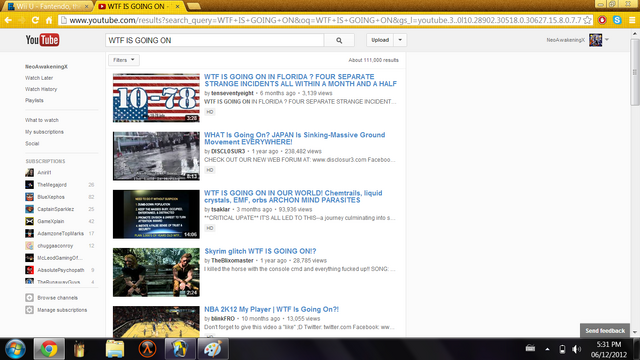Open NBA 2K12 My Player video title
640x360 pixels.
271,309
